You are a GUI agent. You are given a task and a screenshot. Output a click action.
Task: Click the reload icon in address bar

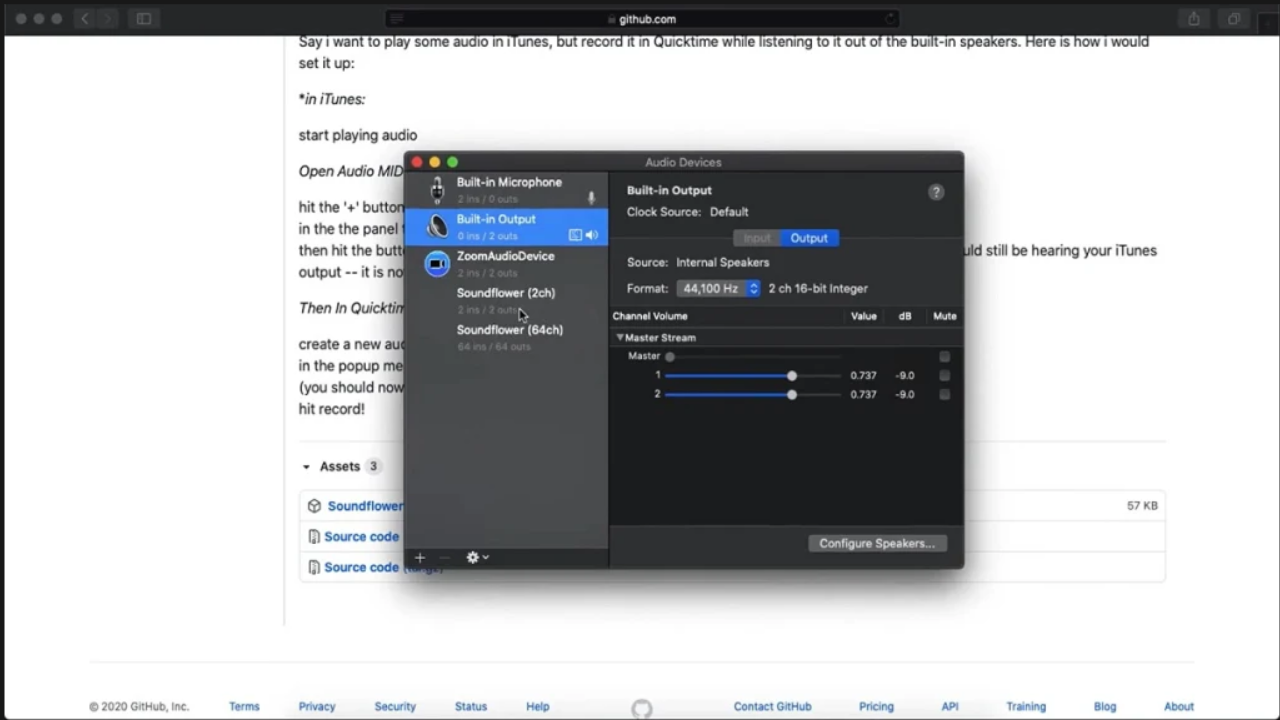pos(889,18)
